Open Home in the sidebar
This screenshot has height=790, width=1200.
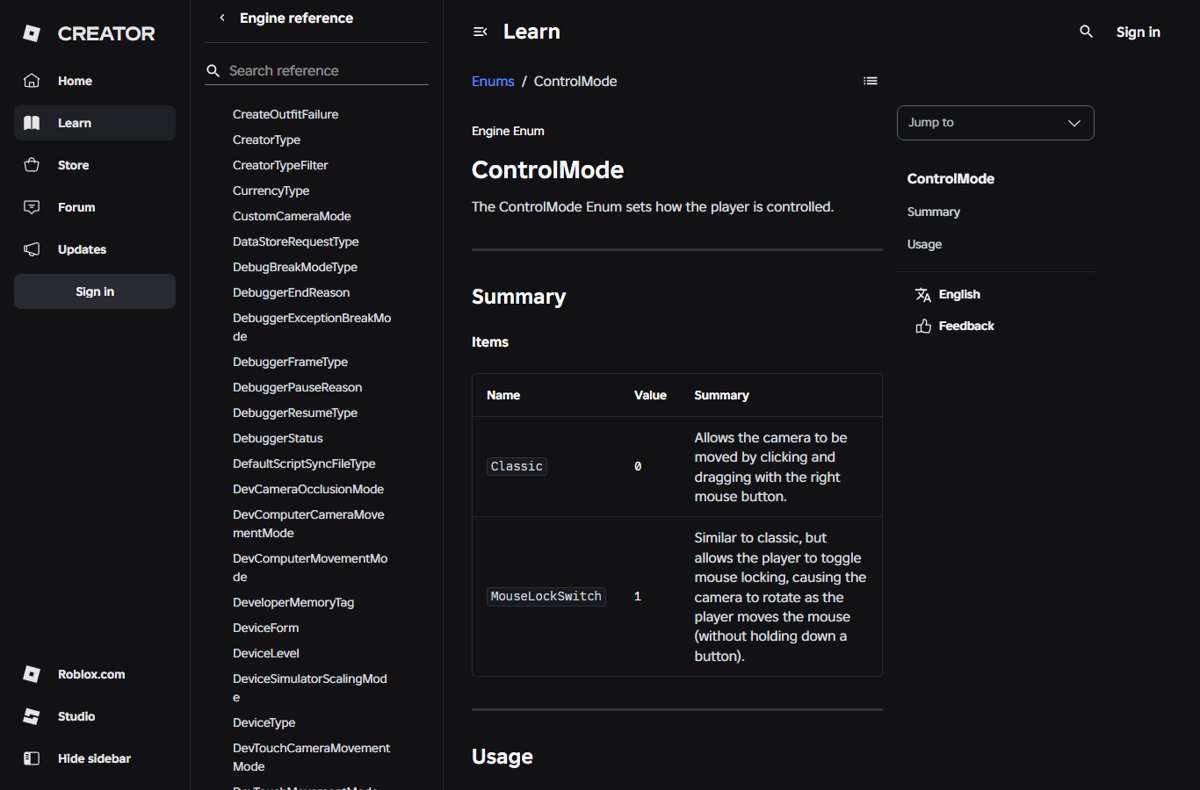pyautogui.click(x=95, y=81)
